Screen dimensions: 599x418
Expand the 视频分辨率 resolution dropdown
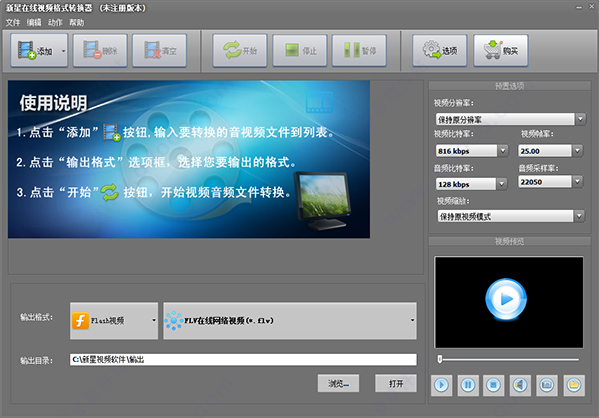pos(580,119)
